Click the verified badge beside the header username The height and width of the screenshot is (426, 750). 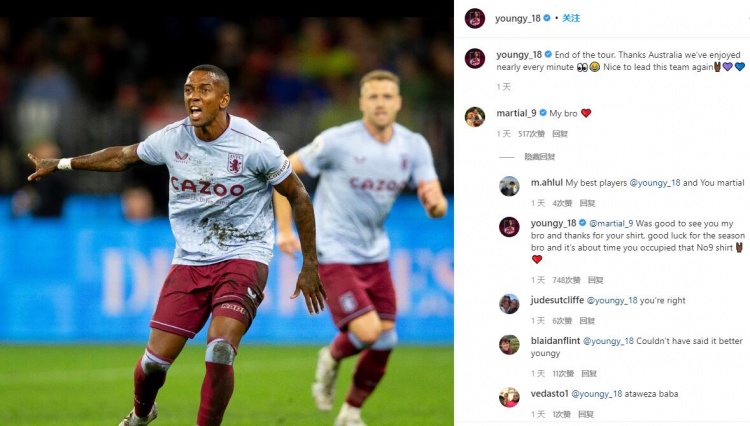[x=548, y=18]
